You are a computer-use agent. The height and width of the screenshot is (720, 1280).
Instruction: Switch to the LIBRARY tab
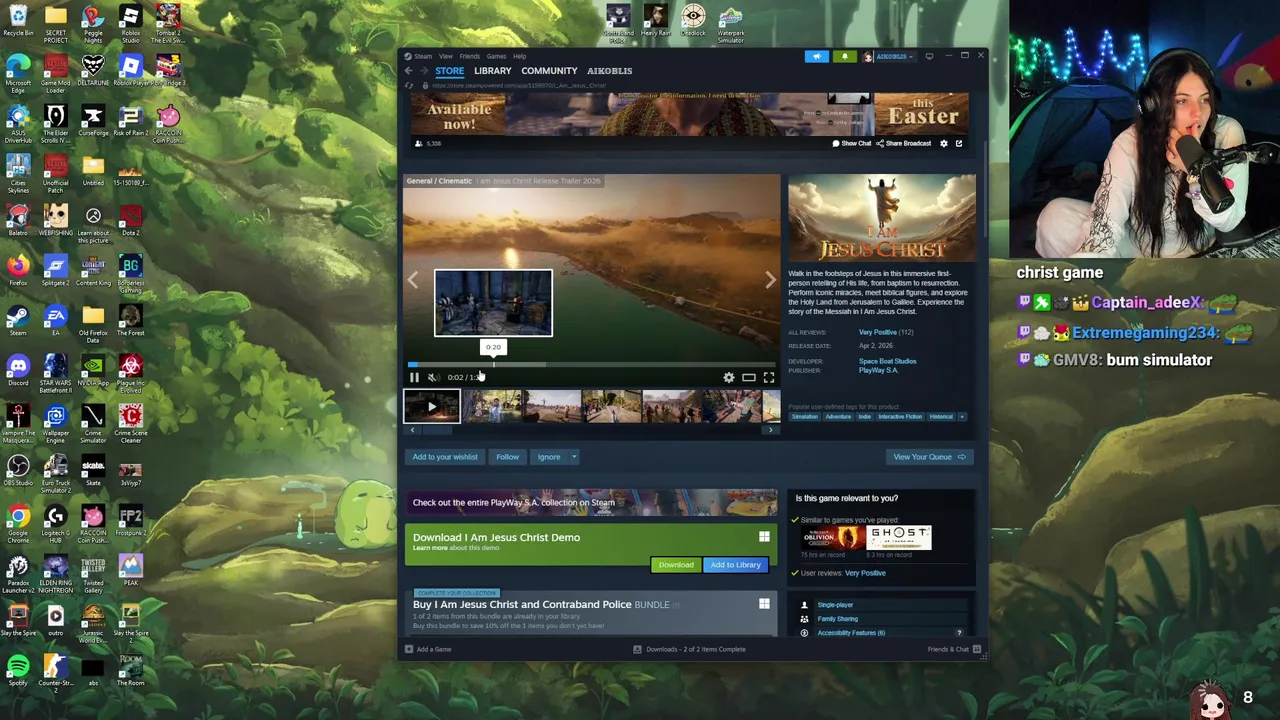tap(492, 71)
